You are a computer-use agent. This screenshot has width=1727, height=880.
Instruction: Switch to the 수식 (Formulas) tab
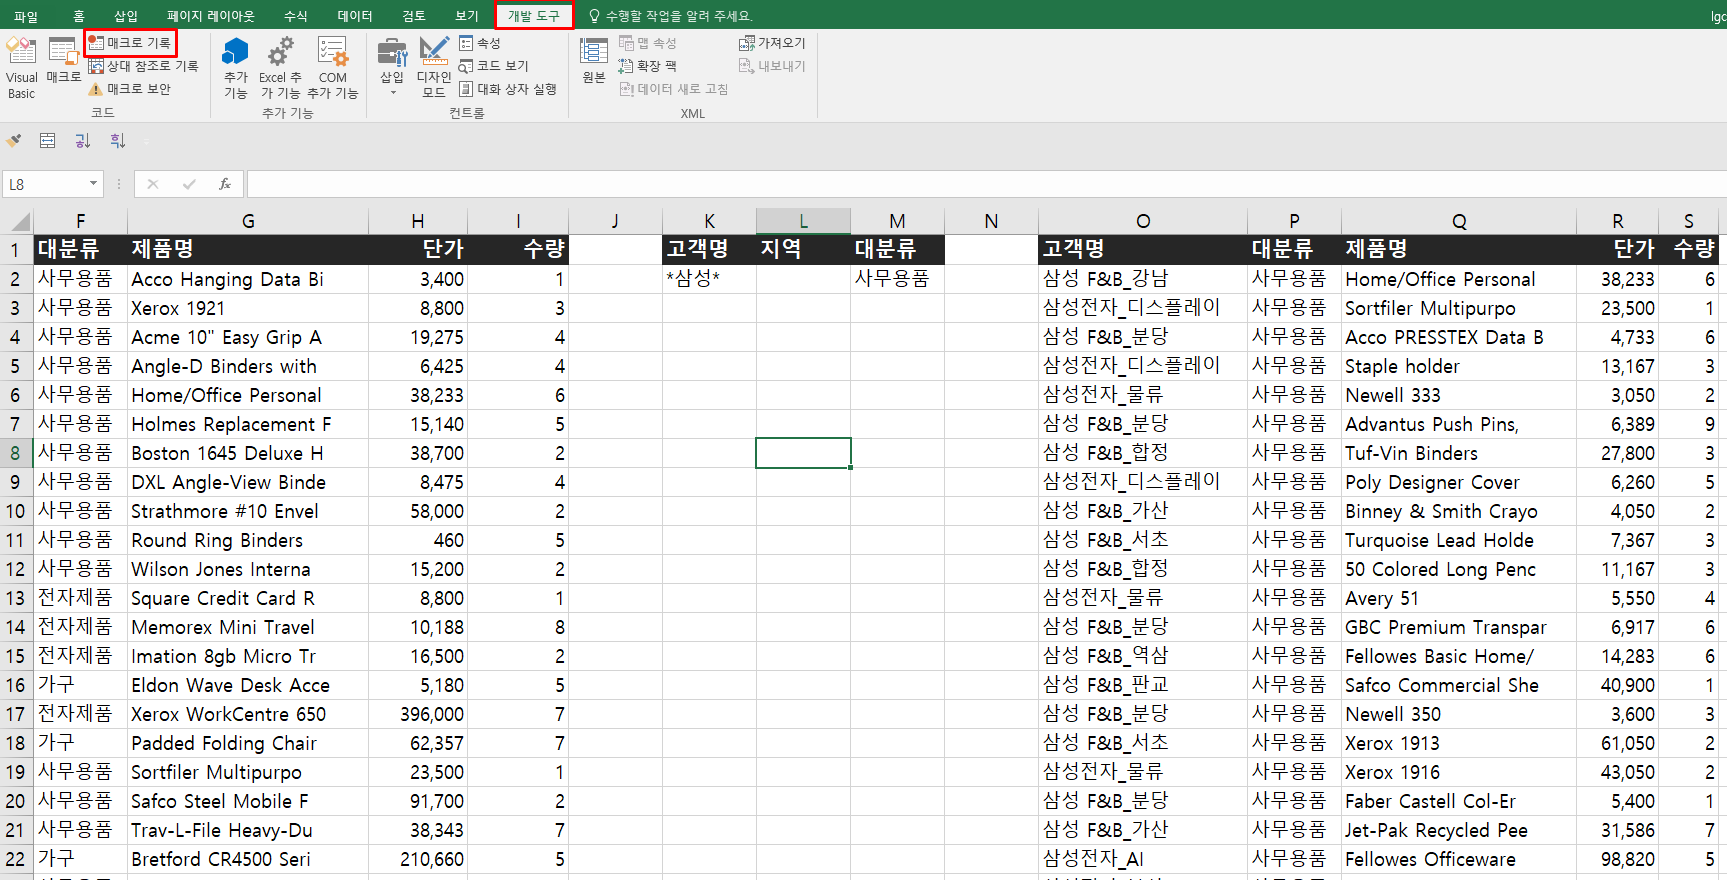pos(295,16)
